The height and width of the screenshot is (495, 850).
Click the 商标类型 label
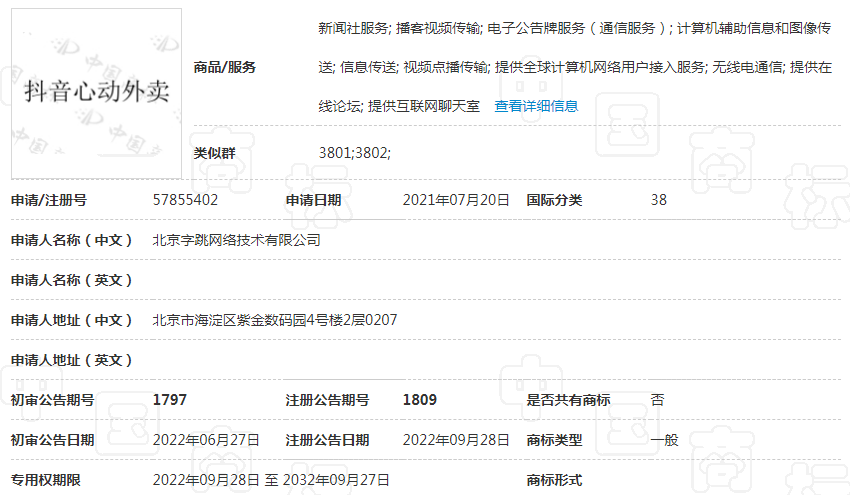554,440
